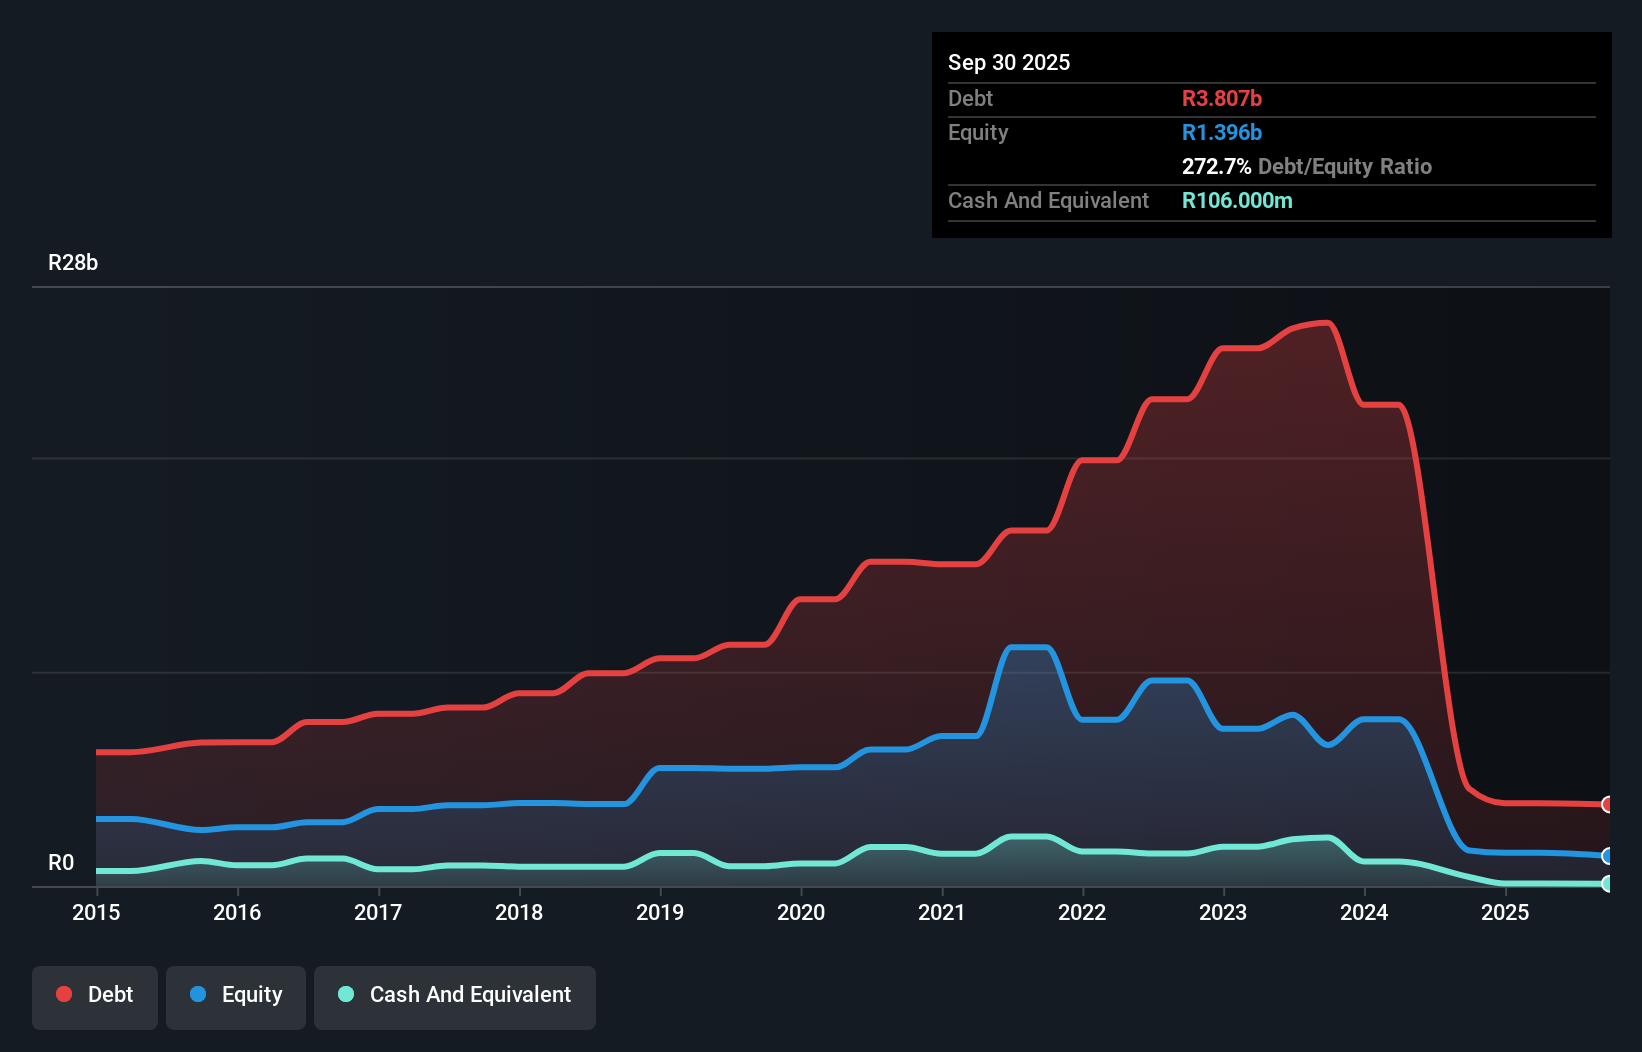This screenshot has width=1642, height=1052.
Task: Expand the Sep 30 2025 tooltip header
Action: tap(1009, 62)
